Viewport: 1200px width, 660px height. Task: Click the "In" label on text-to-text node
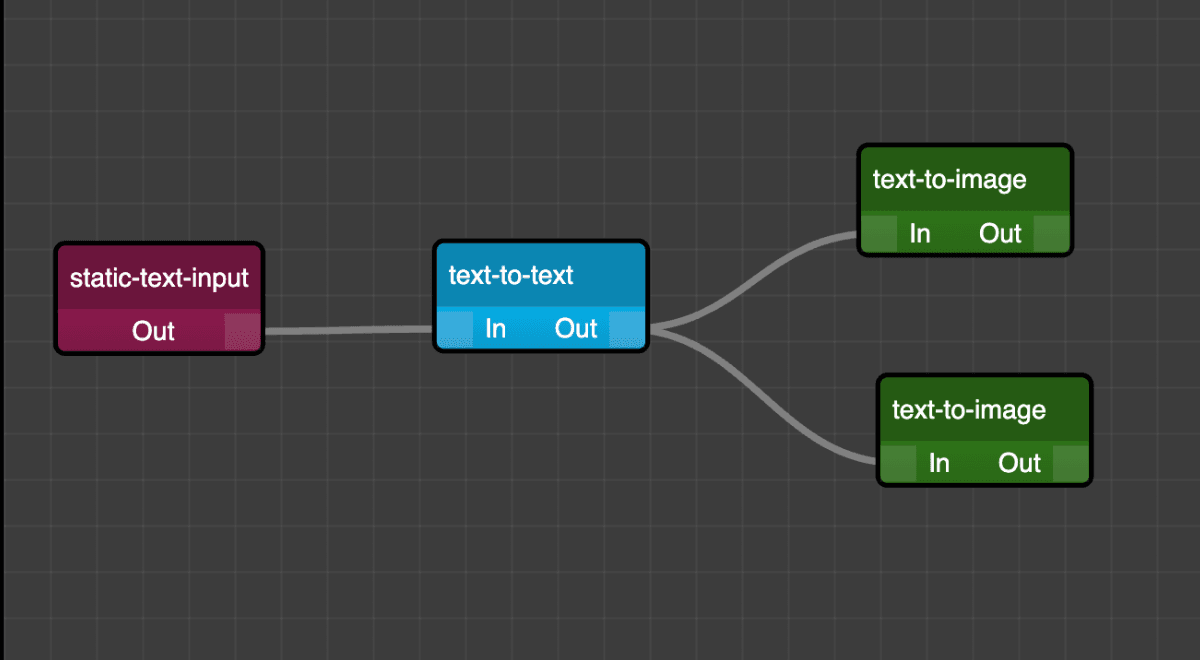[495, 329]
